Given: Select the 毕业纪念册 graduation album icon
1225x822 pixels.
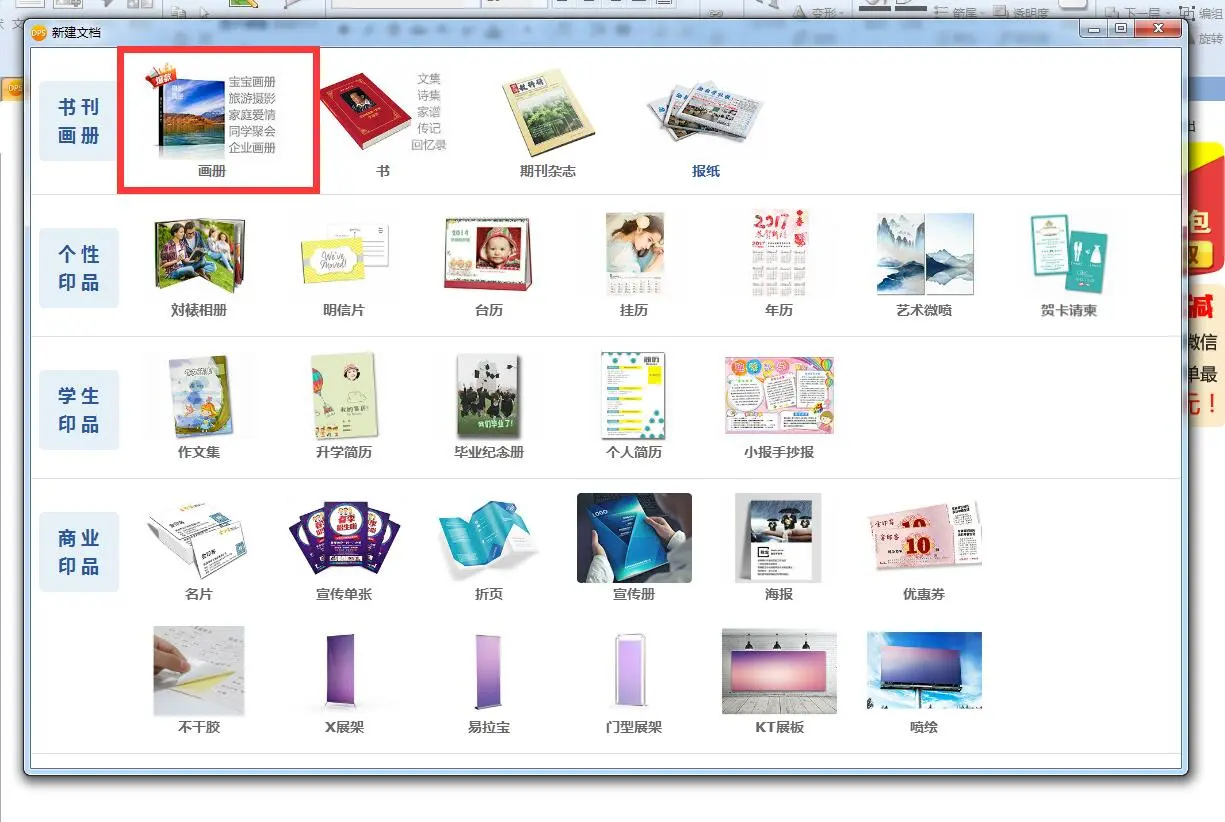Looking at the screenshot, I should (488, 396).
